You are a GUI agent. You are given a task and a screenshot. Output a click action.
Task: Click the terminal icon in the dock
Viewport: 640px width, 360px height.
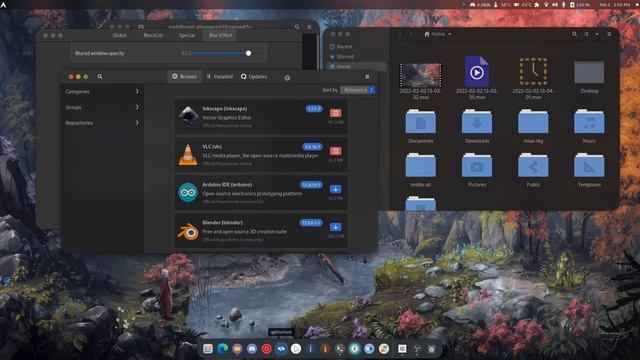tap(340, 349)
